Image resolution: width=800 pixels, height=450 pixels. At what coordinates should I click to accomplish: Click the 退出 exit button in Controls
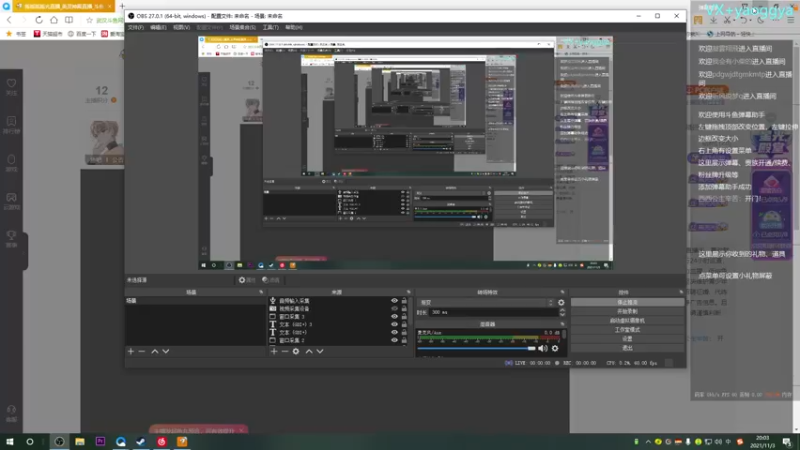tap(627, 348)
